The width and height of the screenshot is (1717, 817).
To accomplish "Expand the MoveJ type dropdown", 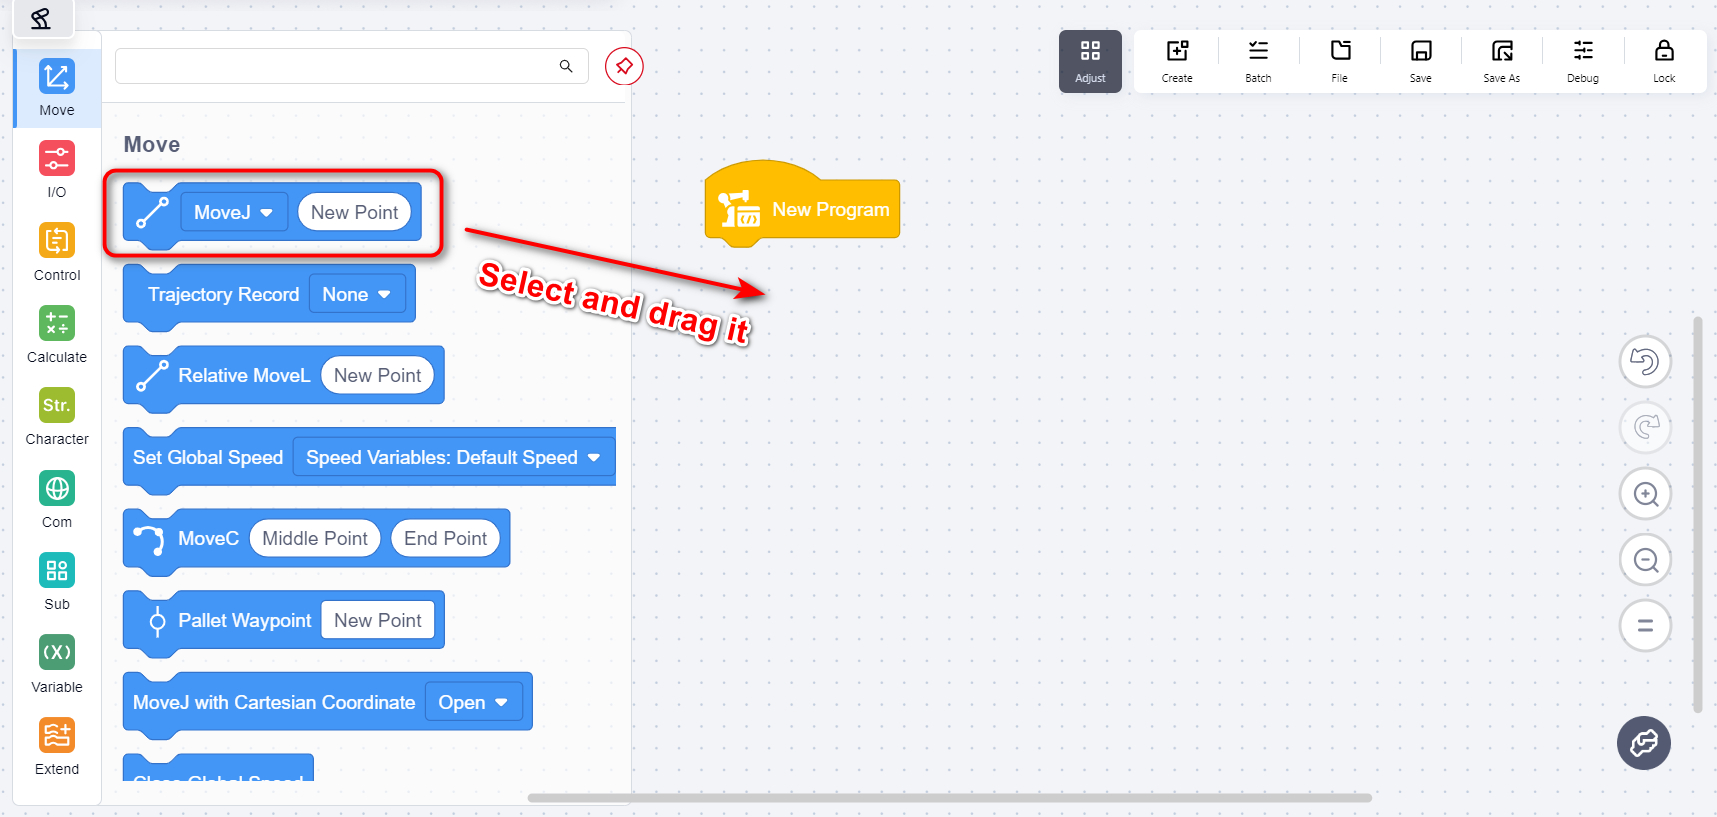I will [x=234, y=212].
